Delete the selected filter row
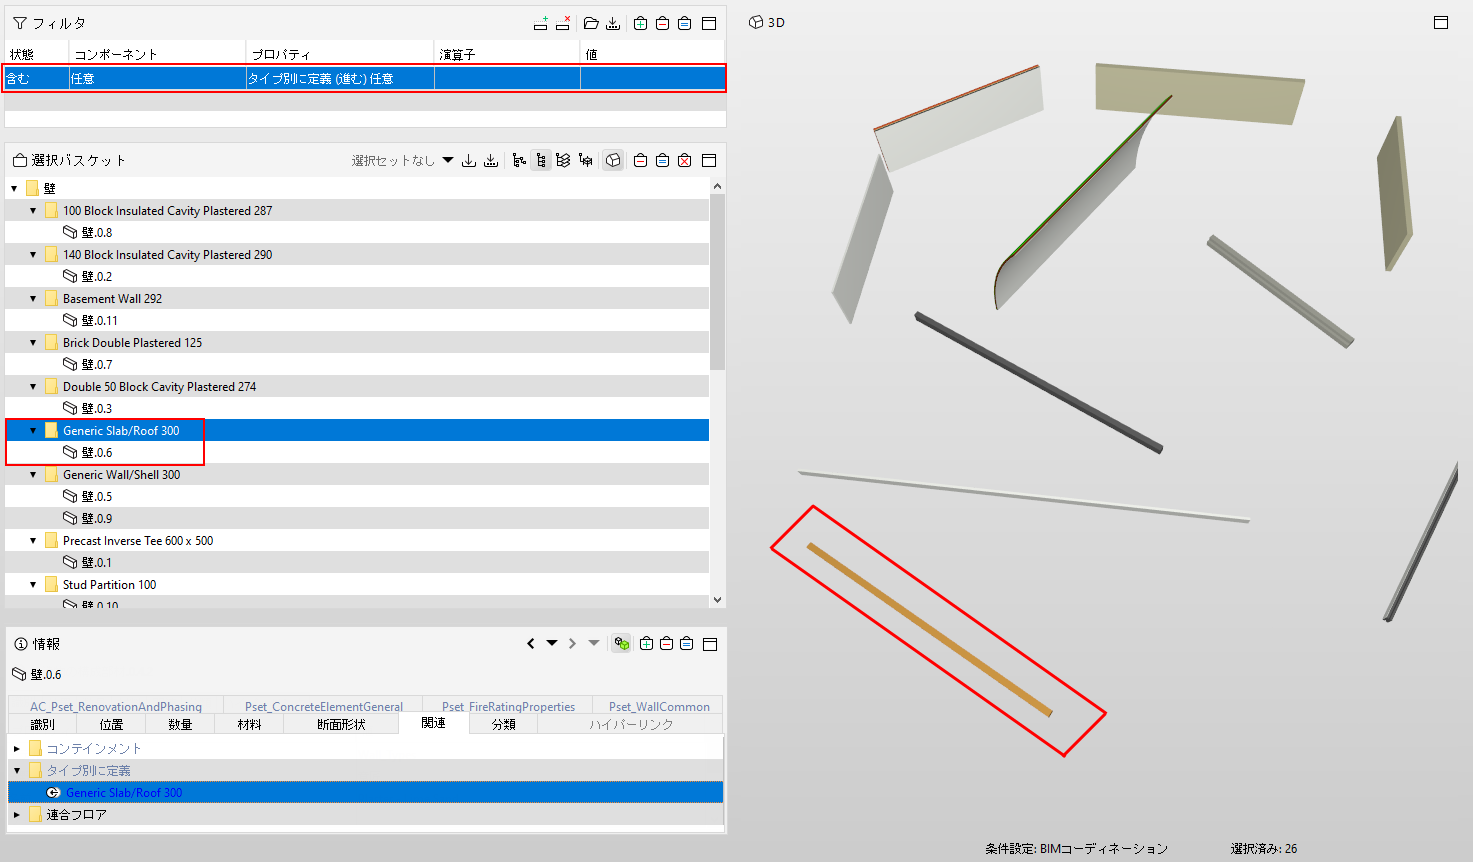The width and height of the screenshot is (1473, 862). [x=563, y=23]
